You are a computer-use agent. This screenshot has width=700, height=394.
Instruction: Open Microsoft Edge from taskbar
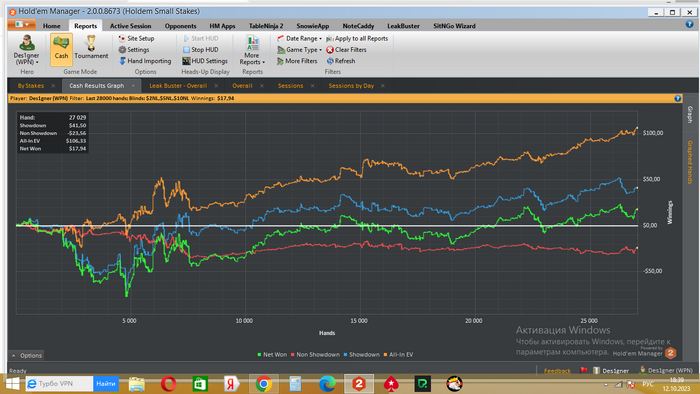[327, 384]
